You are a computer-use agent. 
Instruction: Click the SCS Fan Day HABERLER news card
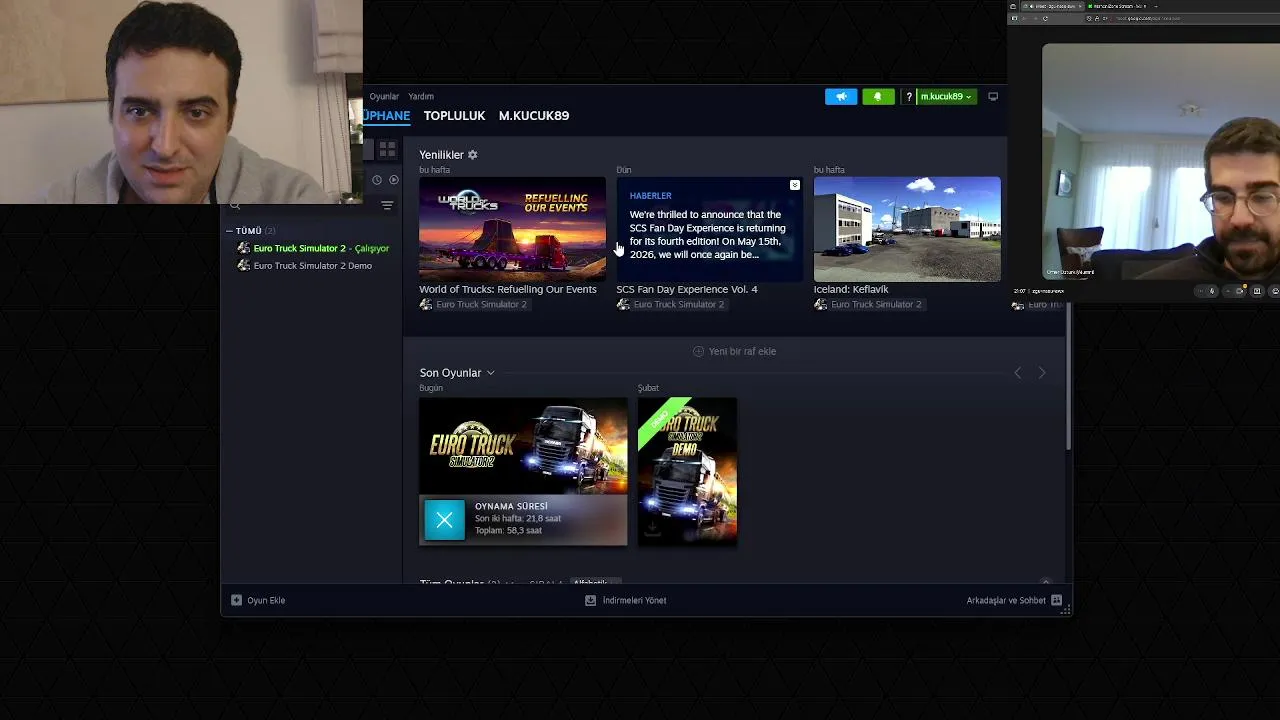click(x=709, y=229)
